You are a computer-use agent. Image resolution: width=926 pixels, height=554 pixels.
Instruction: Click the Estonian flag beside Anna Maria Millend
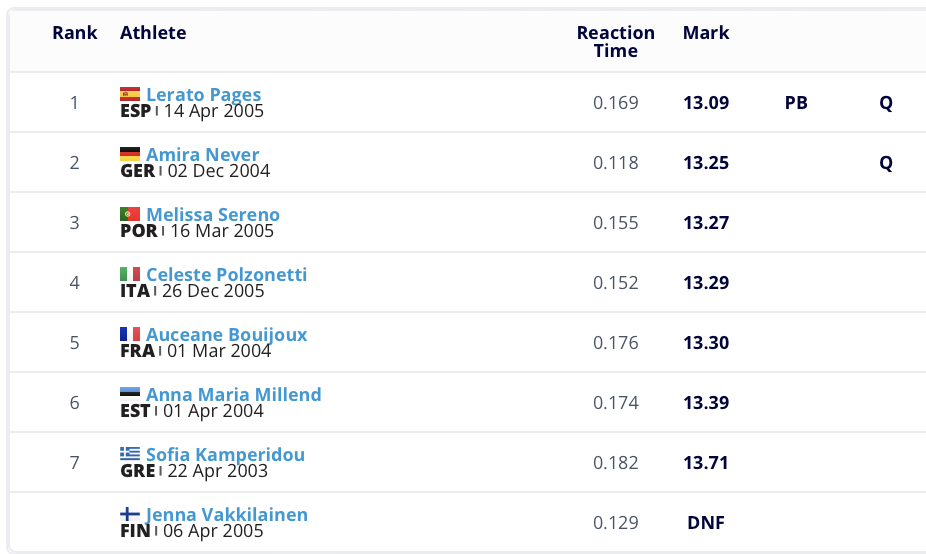point(130,394)
